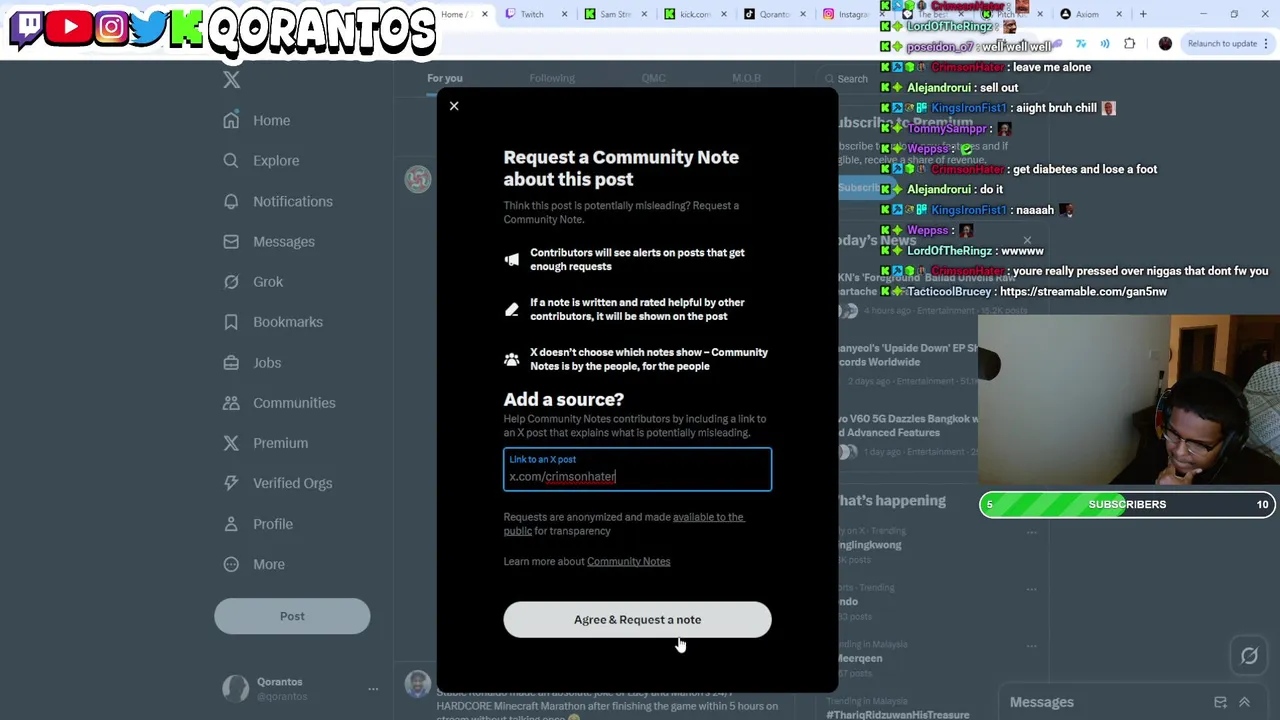The image size is (1280, 720).
Task: Click the Home house icon
Action: (231, 120)
